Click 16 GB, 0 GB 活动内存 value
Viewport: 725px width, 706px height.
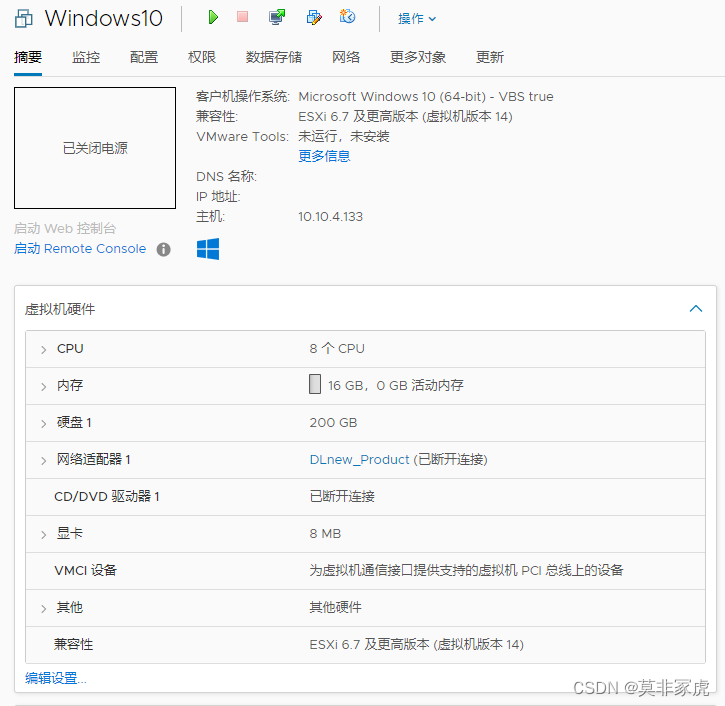click(x=396, y=385)
